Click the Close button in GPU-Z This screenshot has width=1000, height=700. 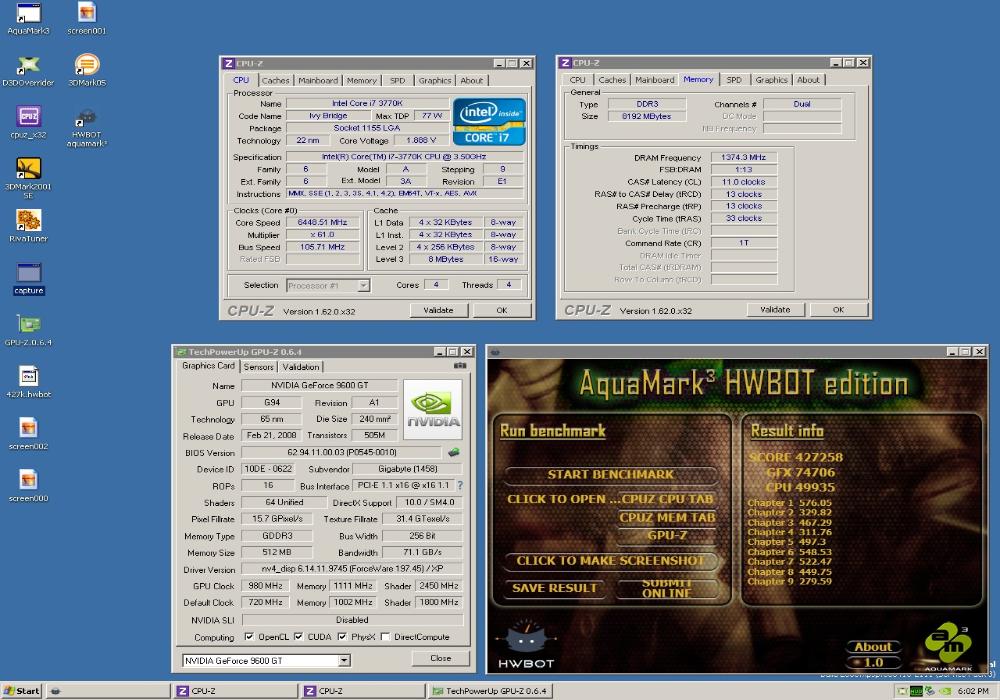tap(441, 658)
